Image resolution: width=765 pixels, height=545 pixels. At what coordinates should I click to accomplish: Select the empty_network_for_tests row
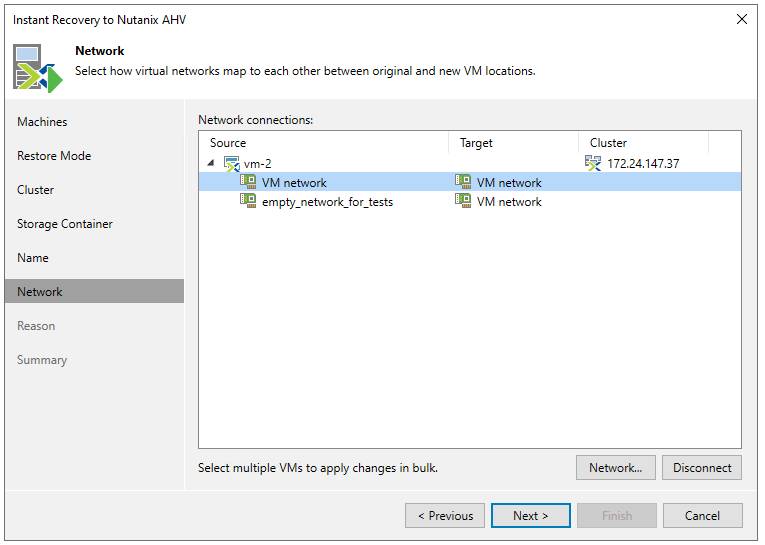(470, 202)
